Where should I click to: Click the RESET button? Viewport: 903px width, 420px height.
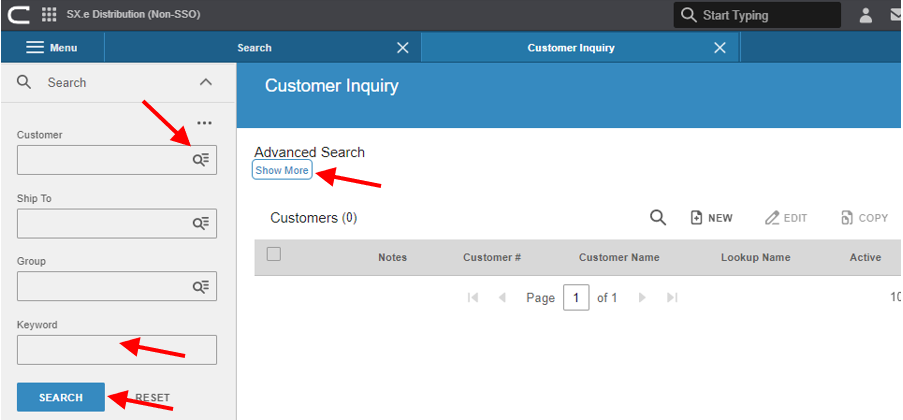(x=153, y=398)
